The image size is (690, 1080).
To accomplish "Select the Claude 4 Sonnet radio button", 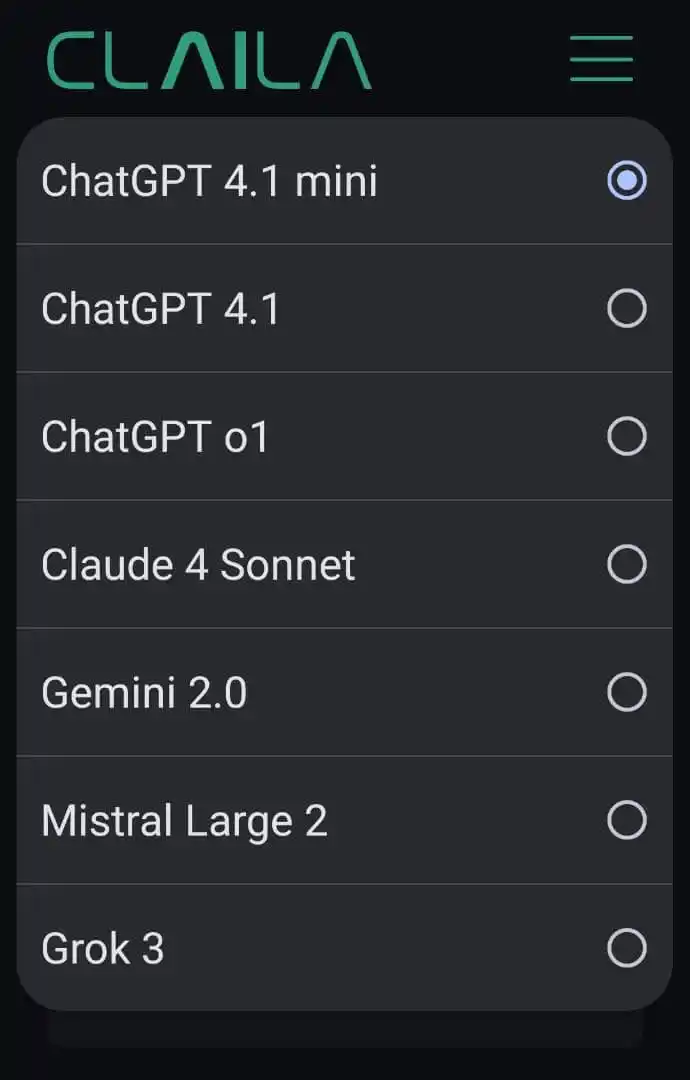I will 627,564.
